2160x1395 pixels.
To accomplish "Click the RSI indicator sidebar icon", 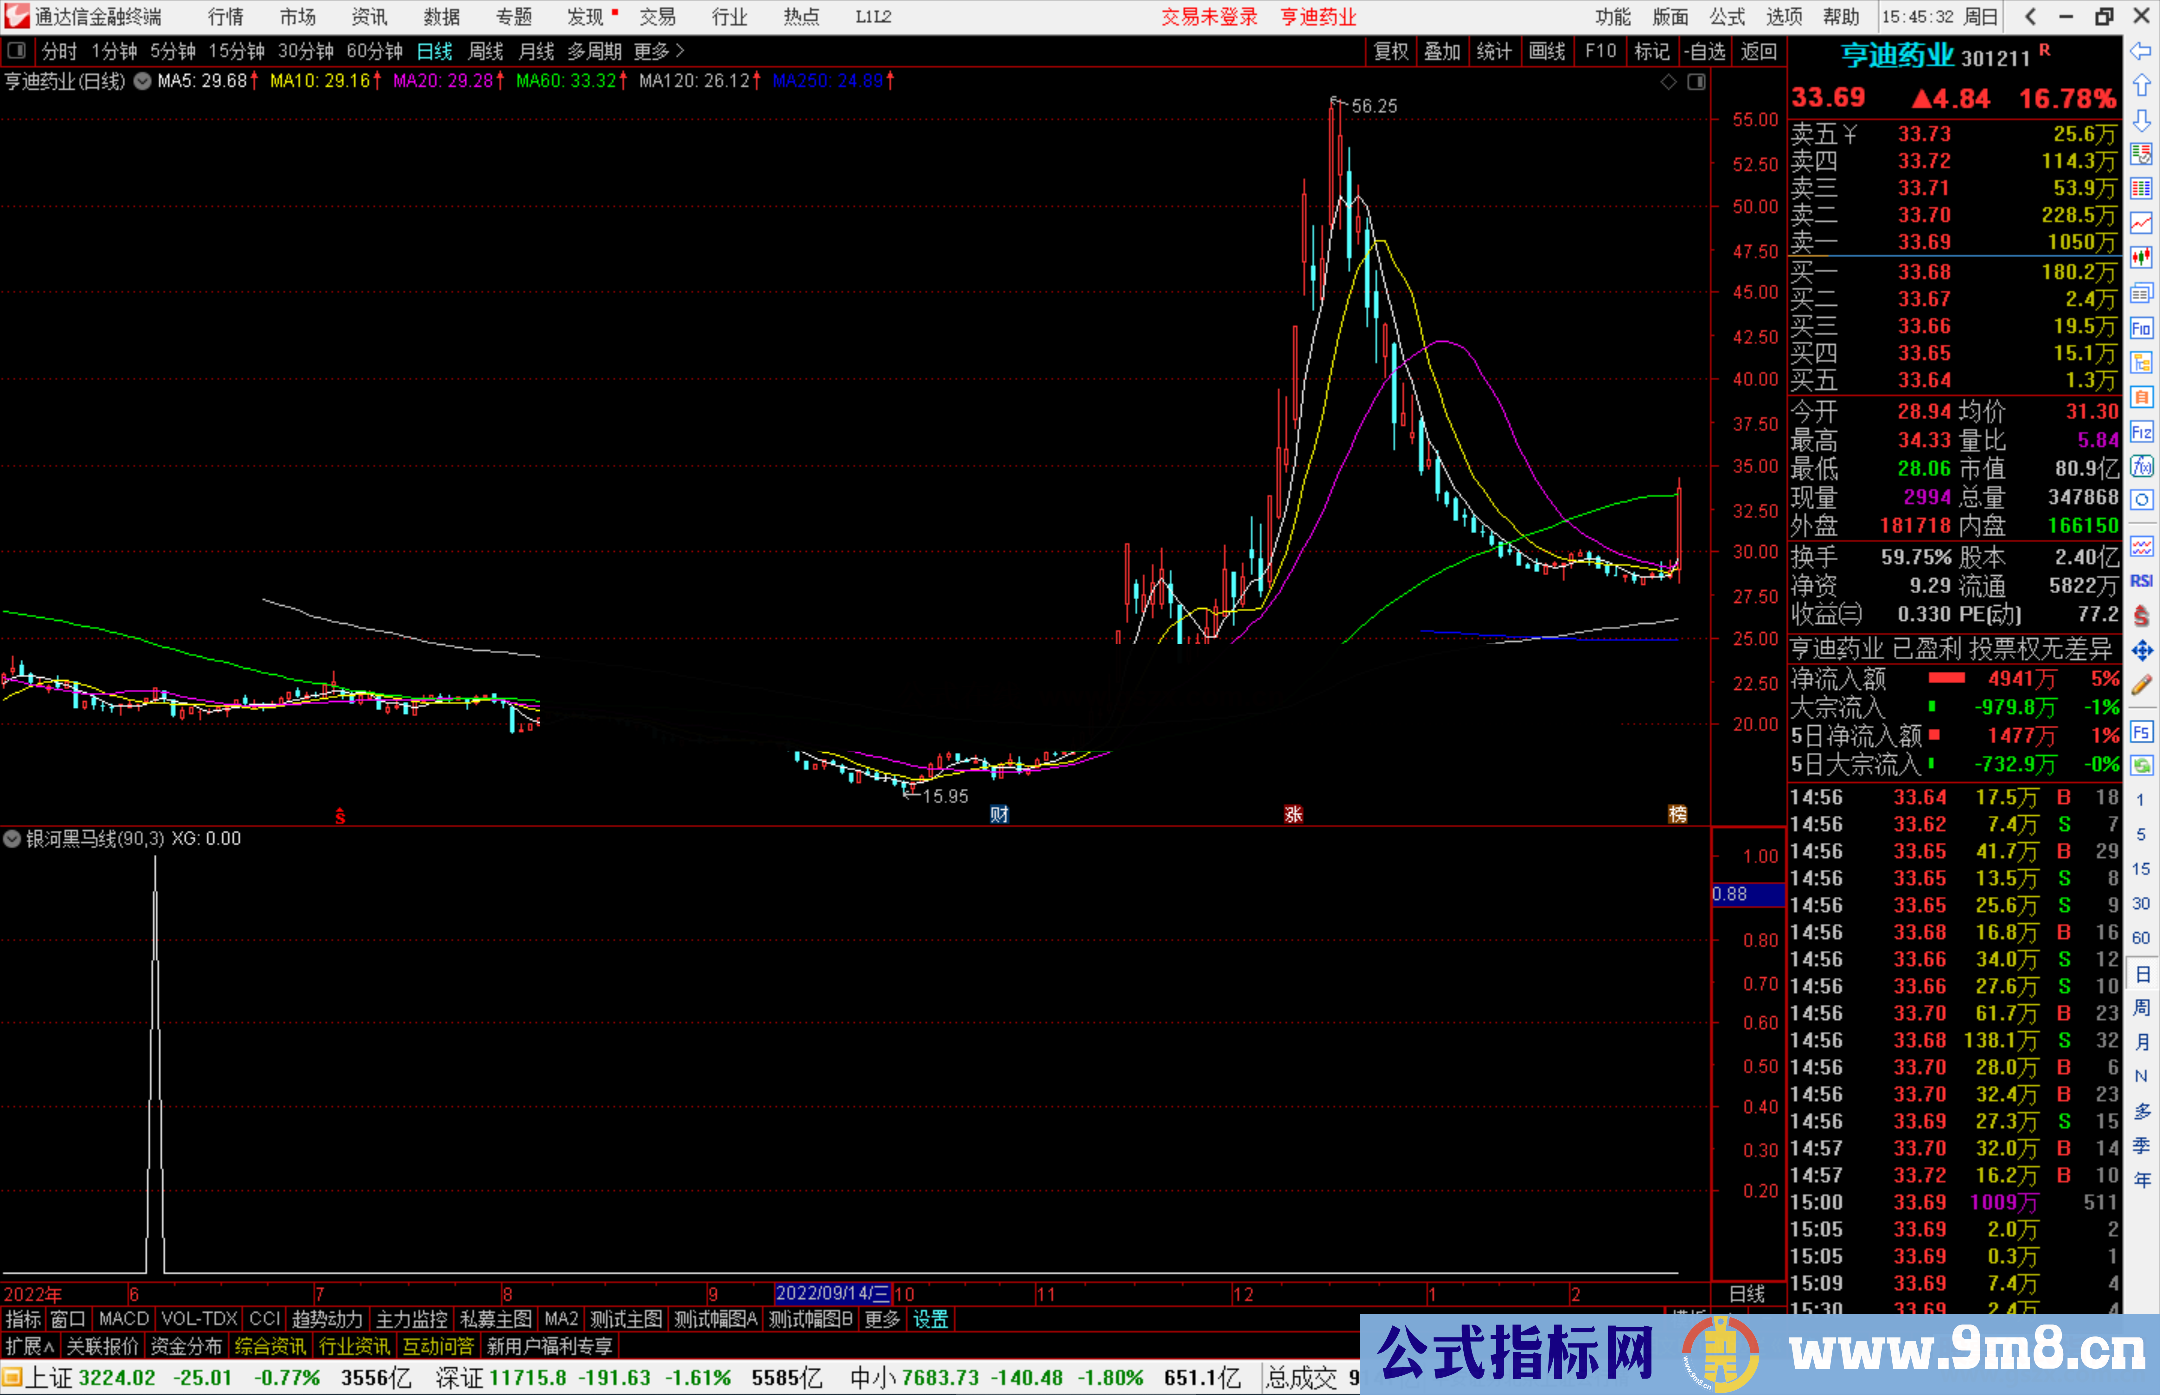I will tap(2141, 581).
